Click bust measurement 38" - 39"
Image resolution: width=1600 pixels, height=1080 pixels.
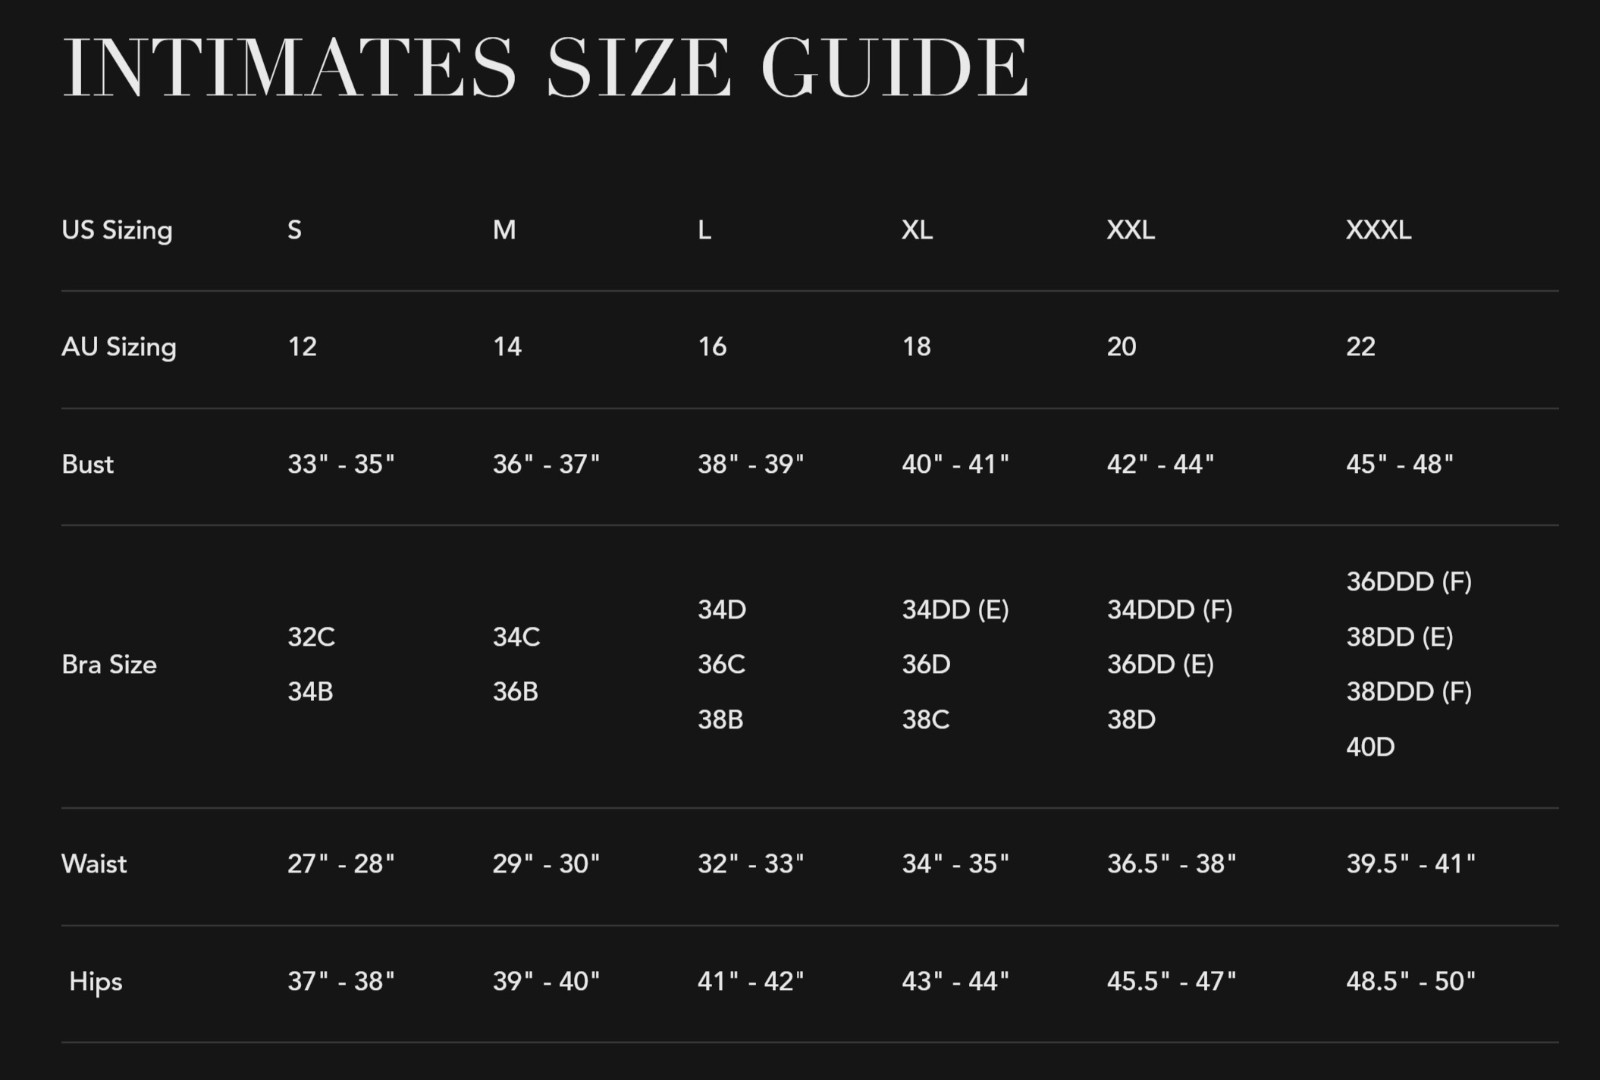tap(750, 464)
